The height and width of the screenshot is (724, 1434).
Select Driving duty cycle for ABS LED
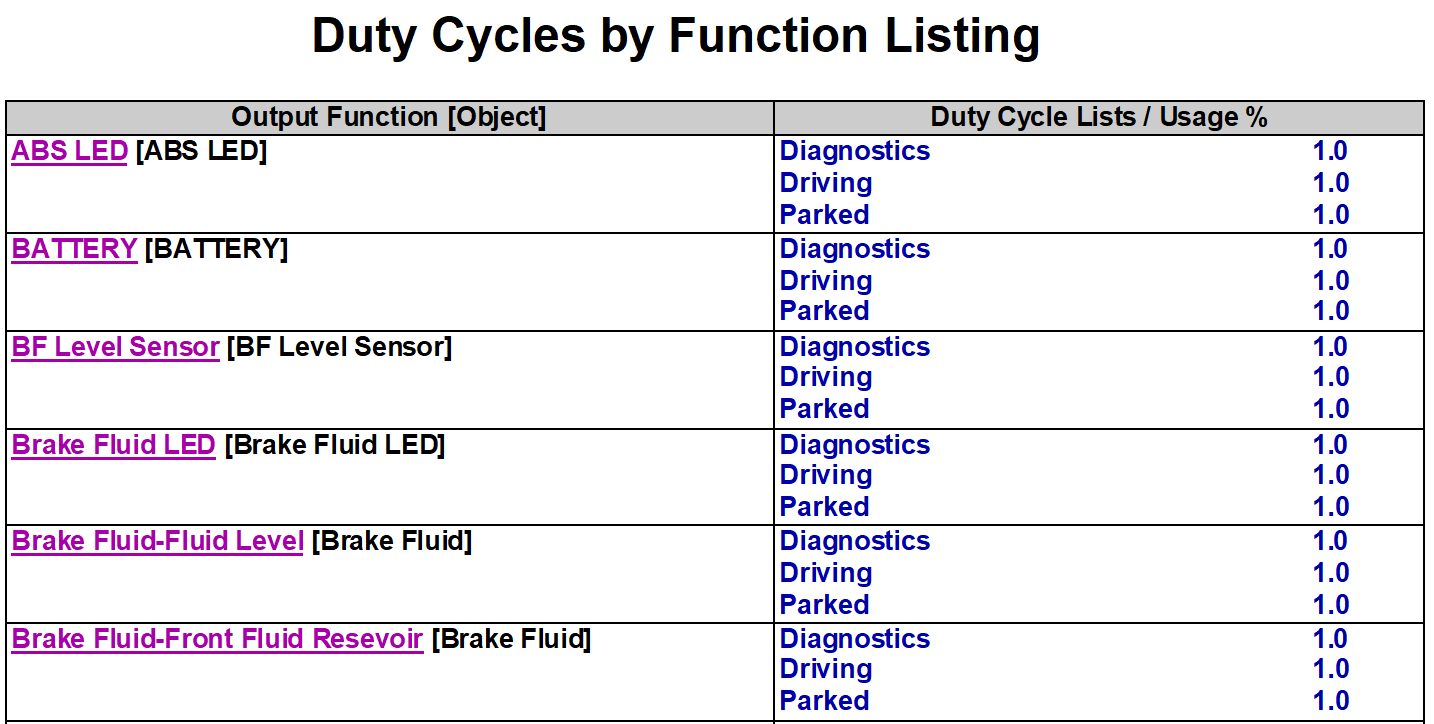coord(826,183)
